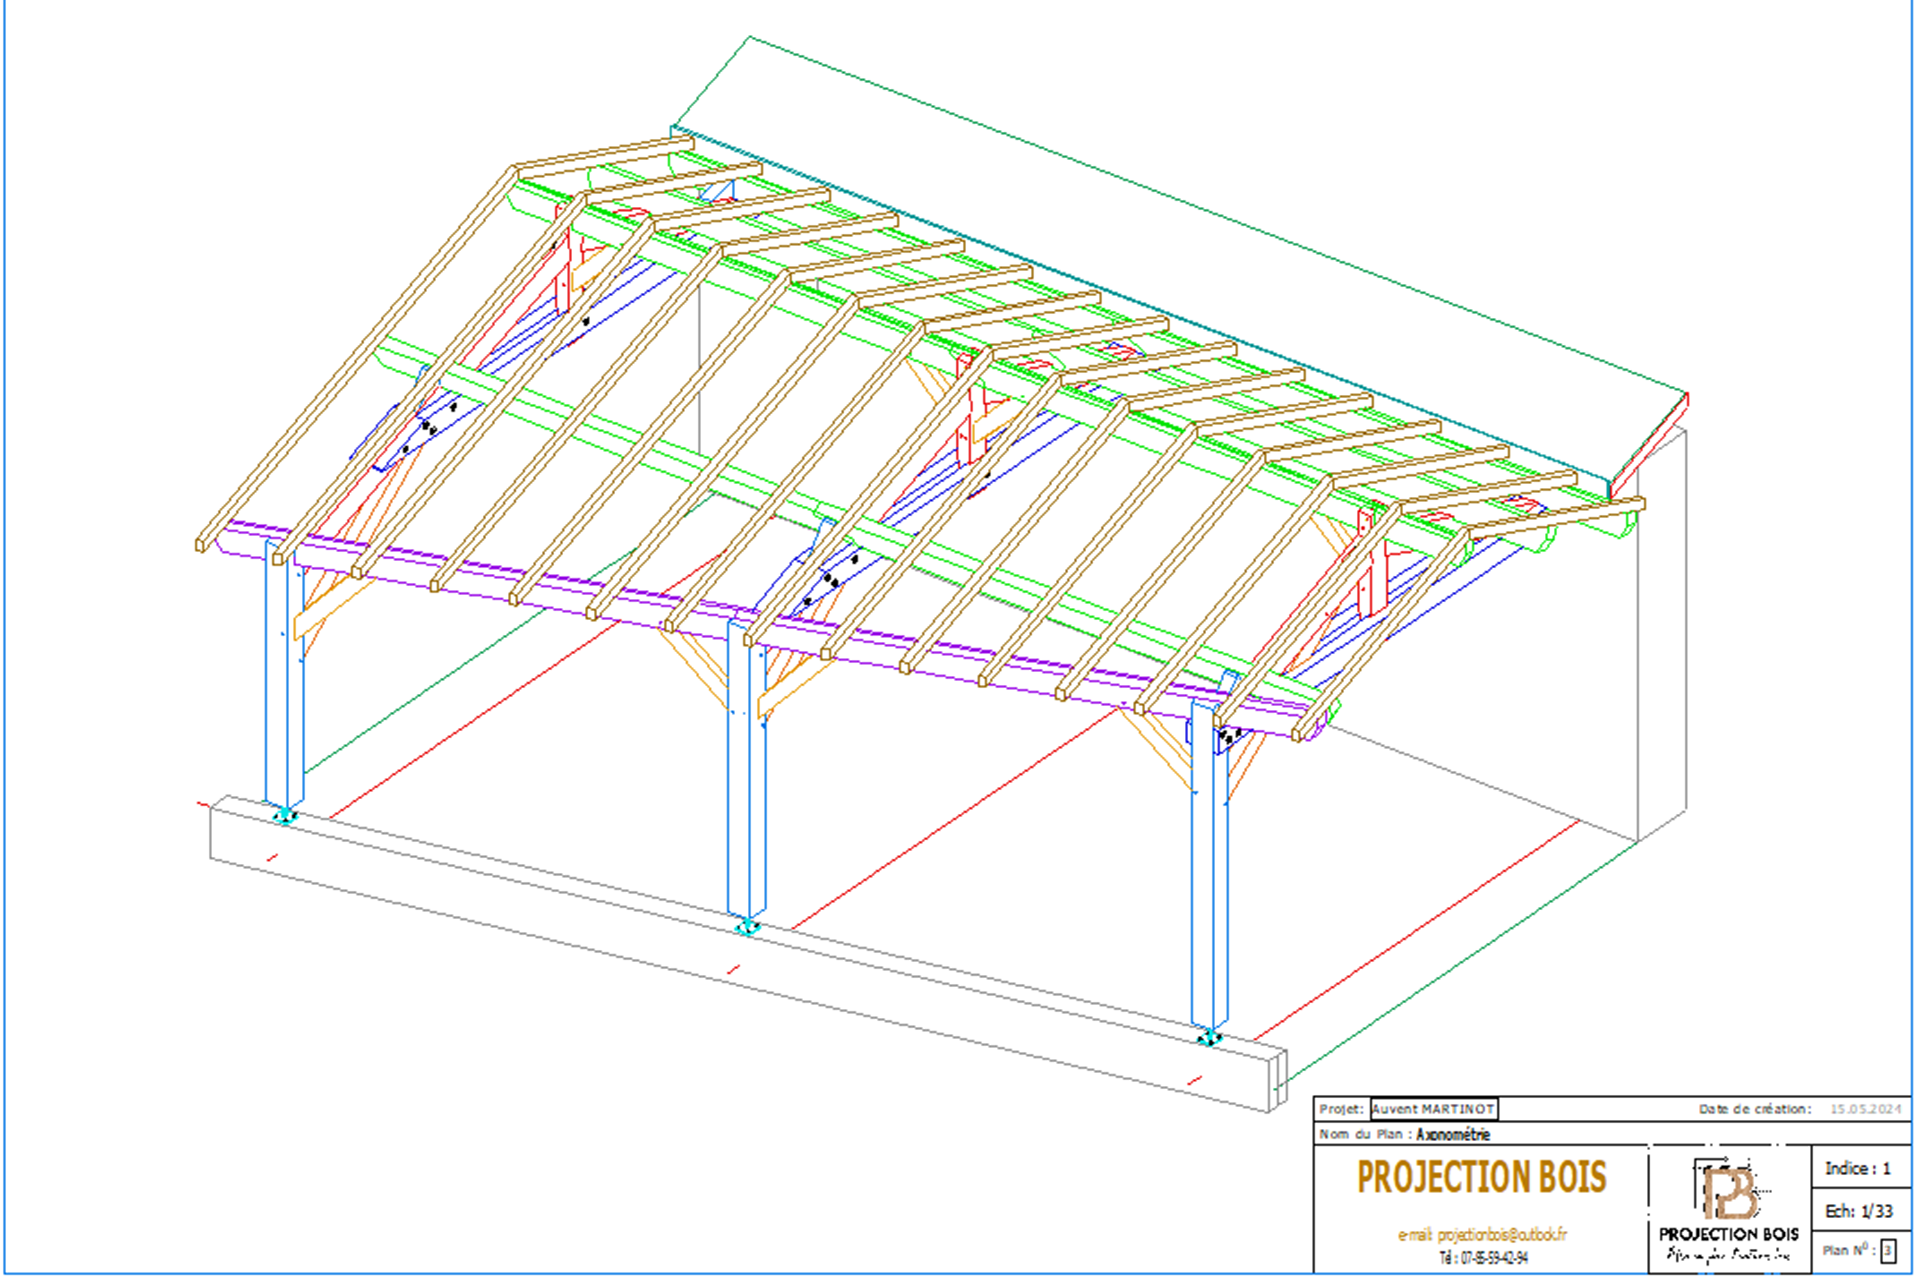The height and width of the screenshot is (1280, 1920).
Task: Click the large orange PROJECTION BOIS title
Action: pos(1481,1178)
